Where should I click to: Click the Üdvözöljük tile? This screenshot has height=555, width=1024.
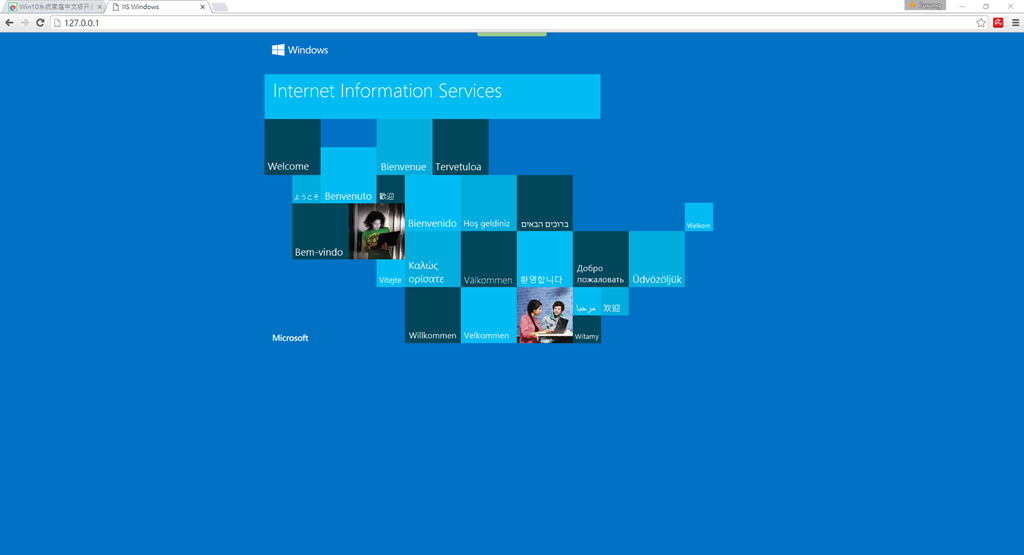pos(657,259)
